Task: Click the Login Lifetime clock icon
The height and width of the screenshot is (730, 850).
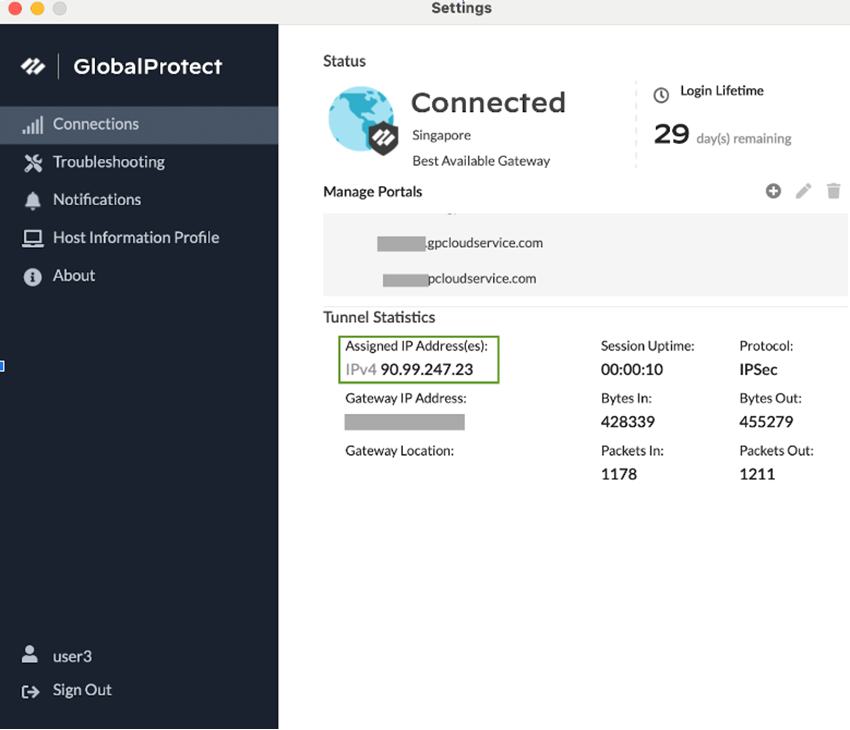Action: pyautogui.click(x=661, y=95)
